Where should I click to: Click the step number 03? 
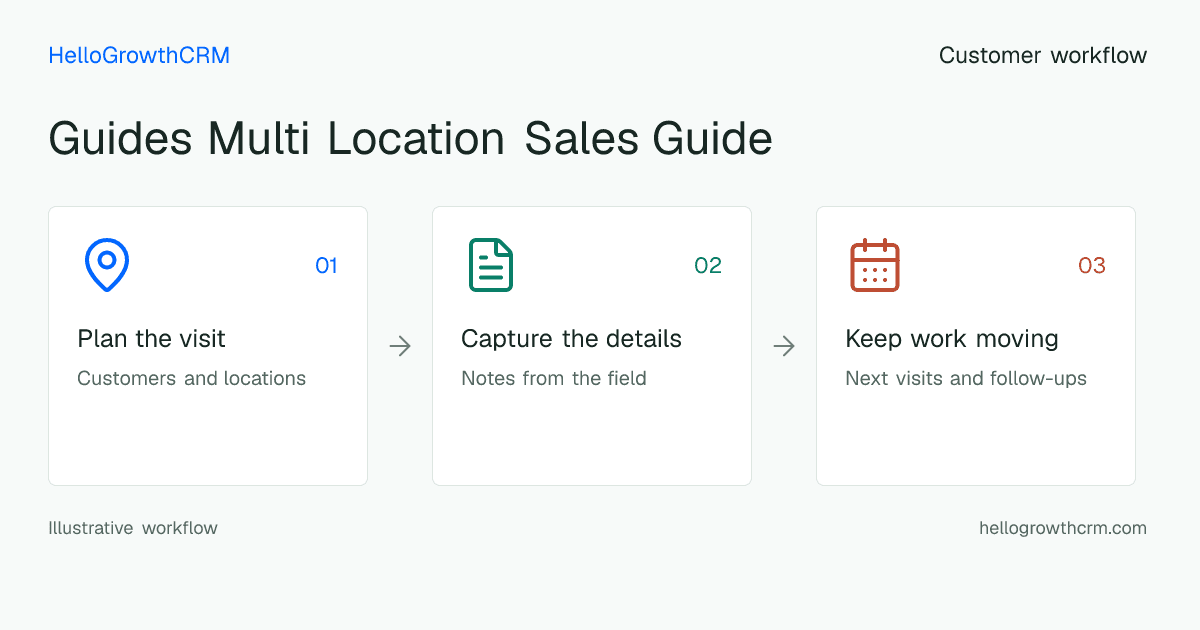point(1092,266)
